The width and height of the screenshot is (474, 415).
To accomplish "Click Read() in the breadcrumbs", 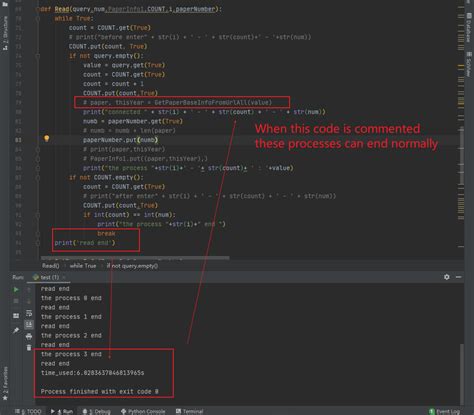I will 51,266.
